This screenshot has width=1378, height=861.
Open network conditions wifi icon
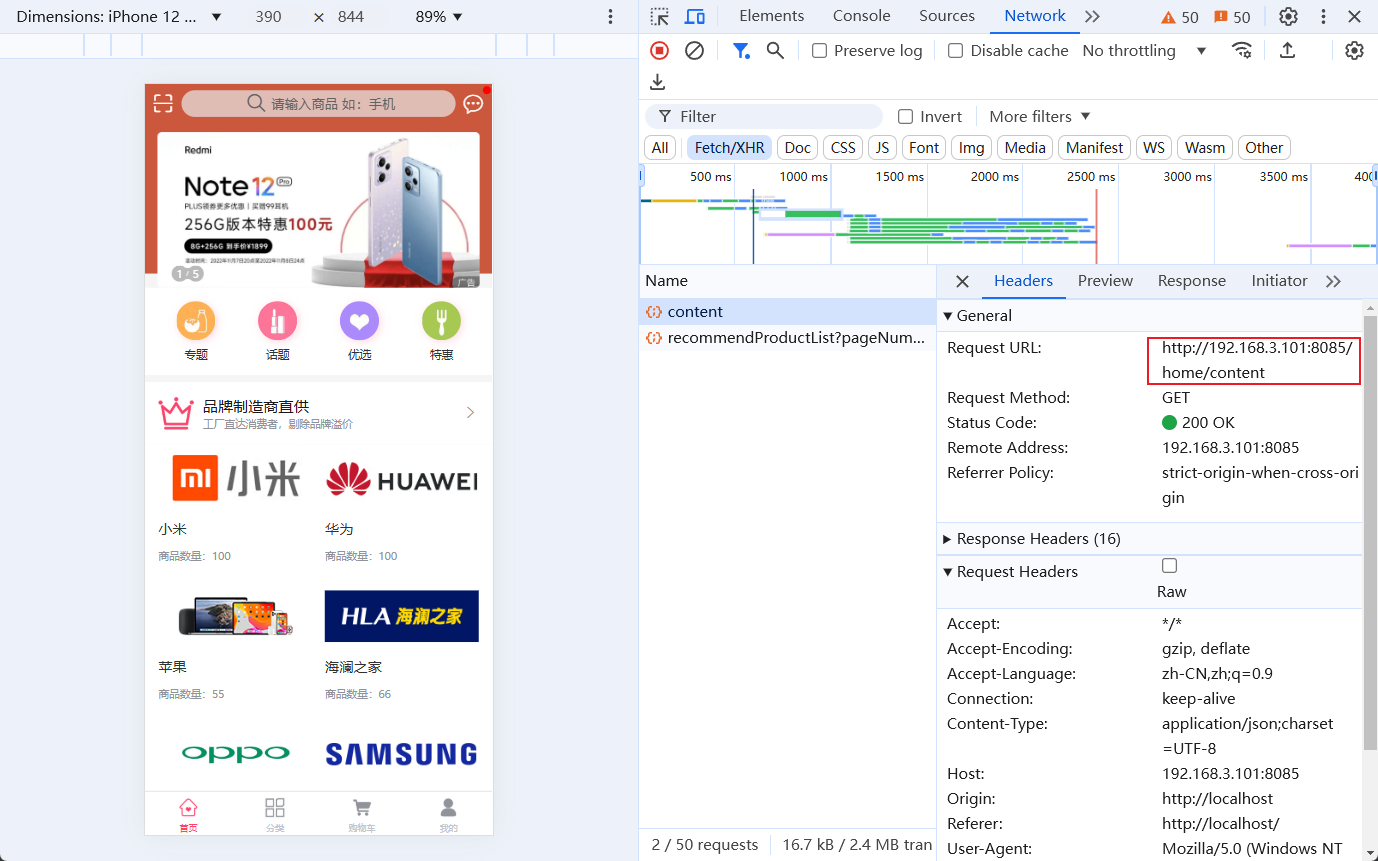point(1242,50)
